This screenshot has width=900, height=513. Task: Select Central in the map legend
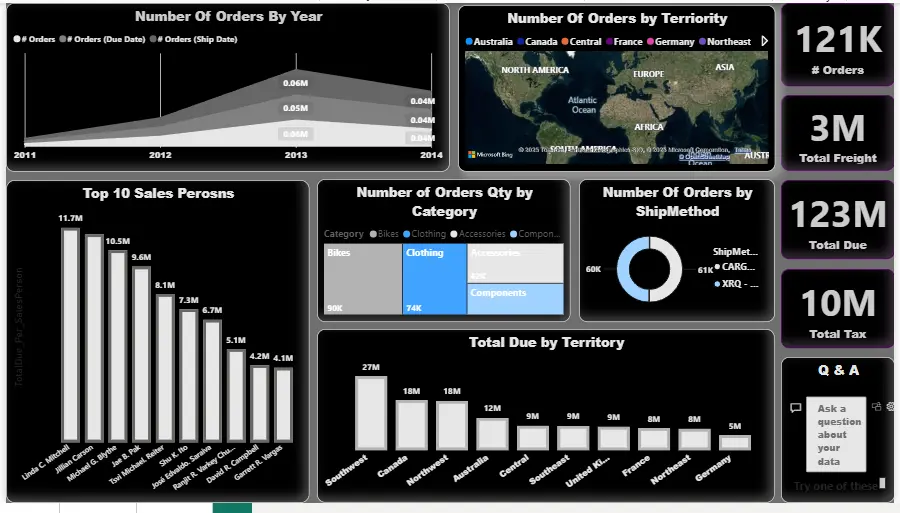point(581,42)
